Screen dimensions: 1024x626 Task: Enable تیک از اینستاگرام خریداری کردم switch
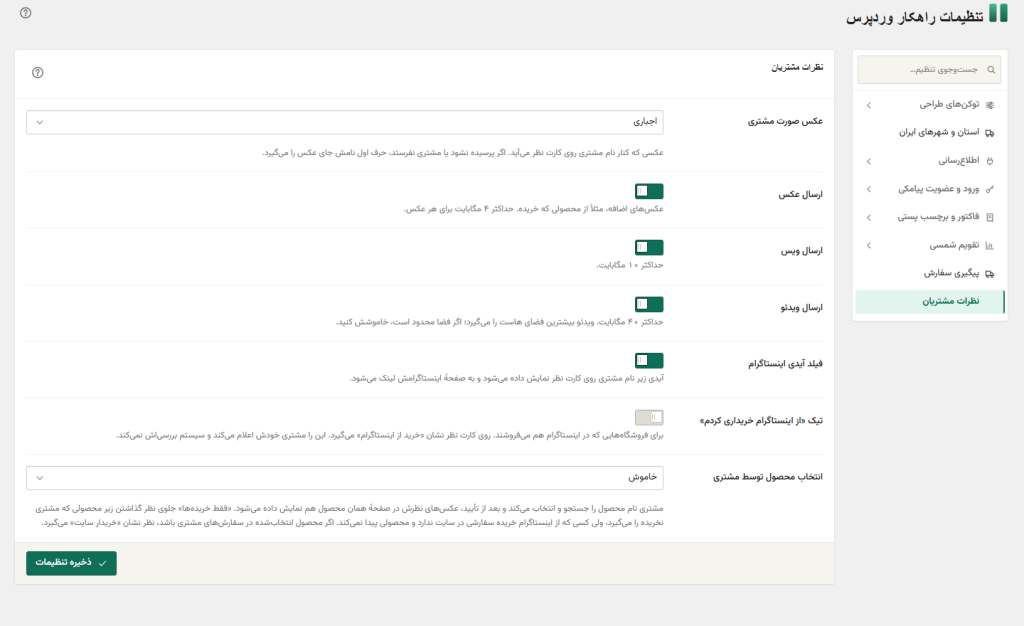coord(649,417)
